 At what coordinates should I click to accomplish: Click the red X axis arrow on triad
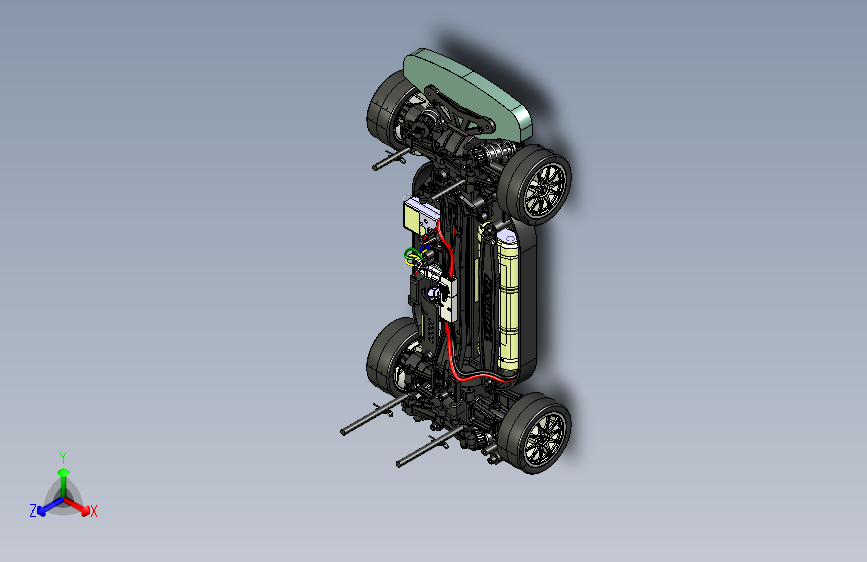click(78, 506)
